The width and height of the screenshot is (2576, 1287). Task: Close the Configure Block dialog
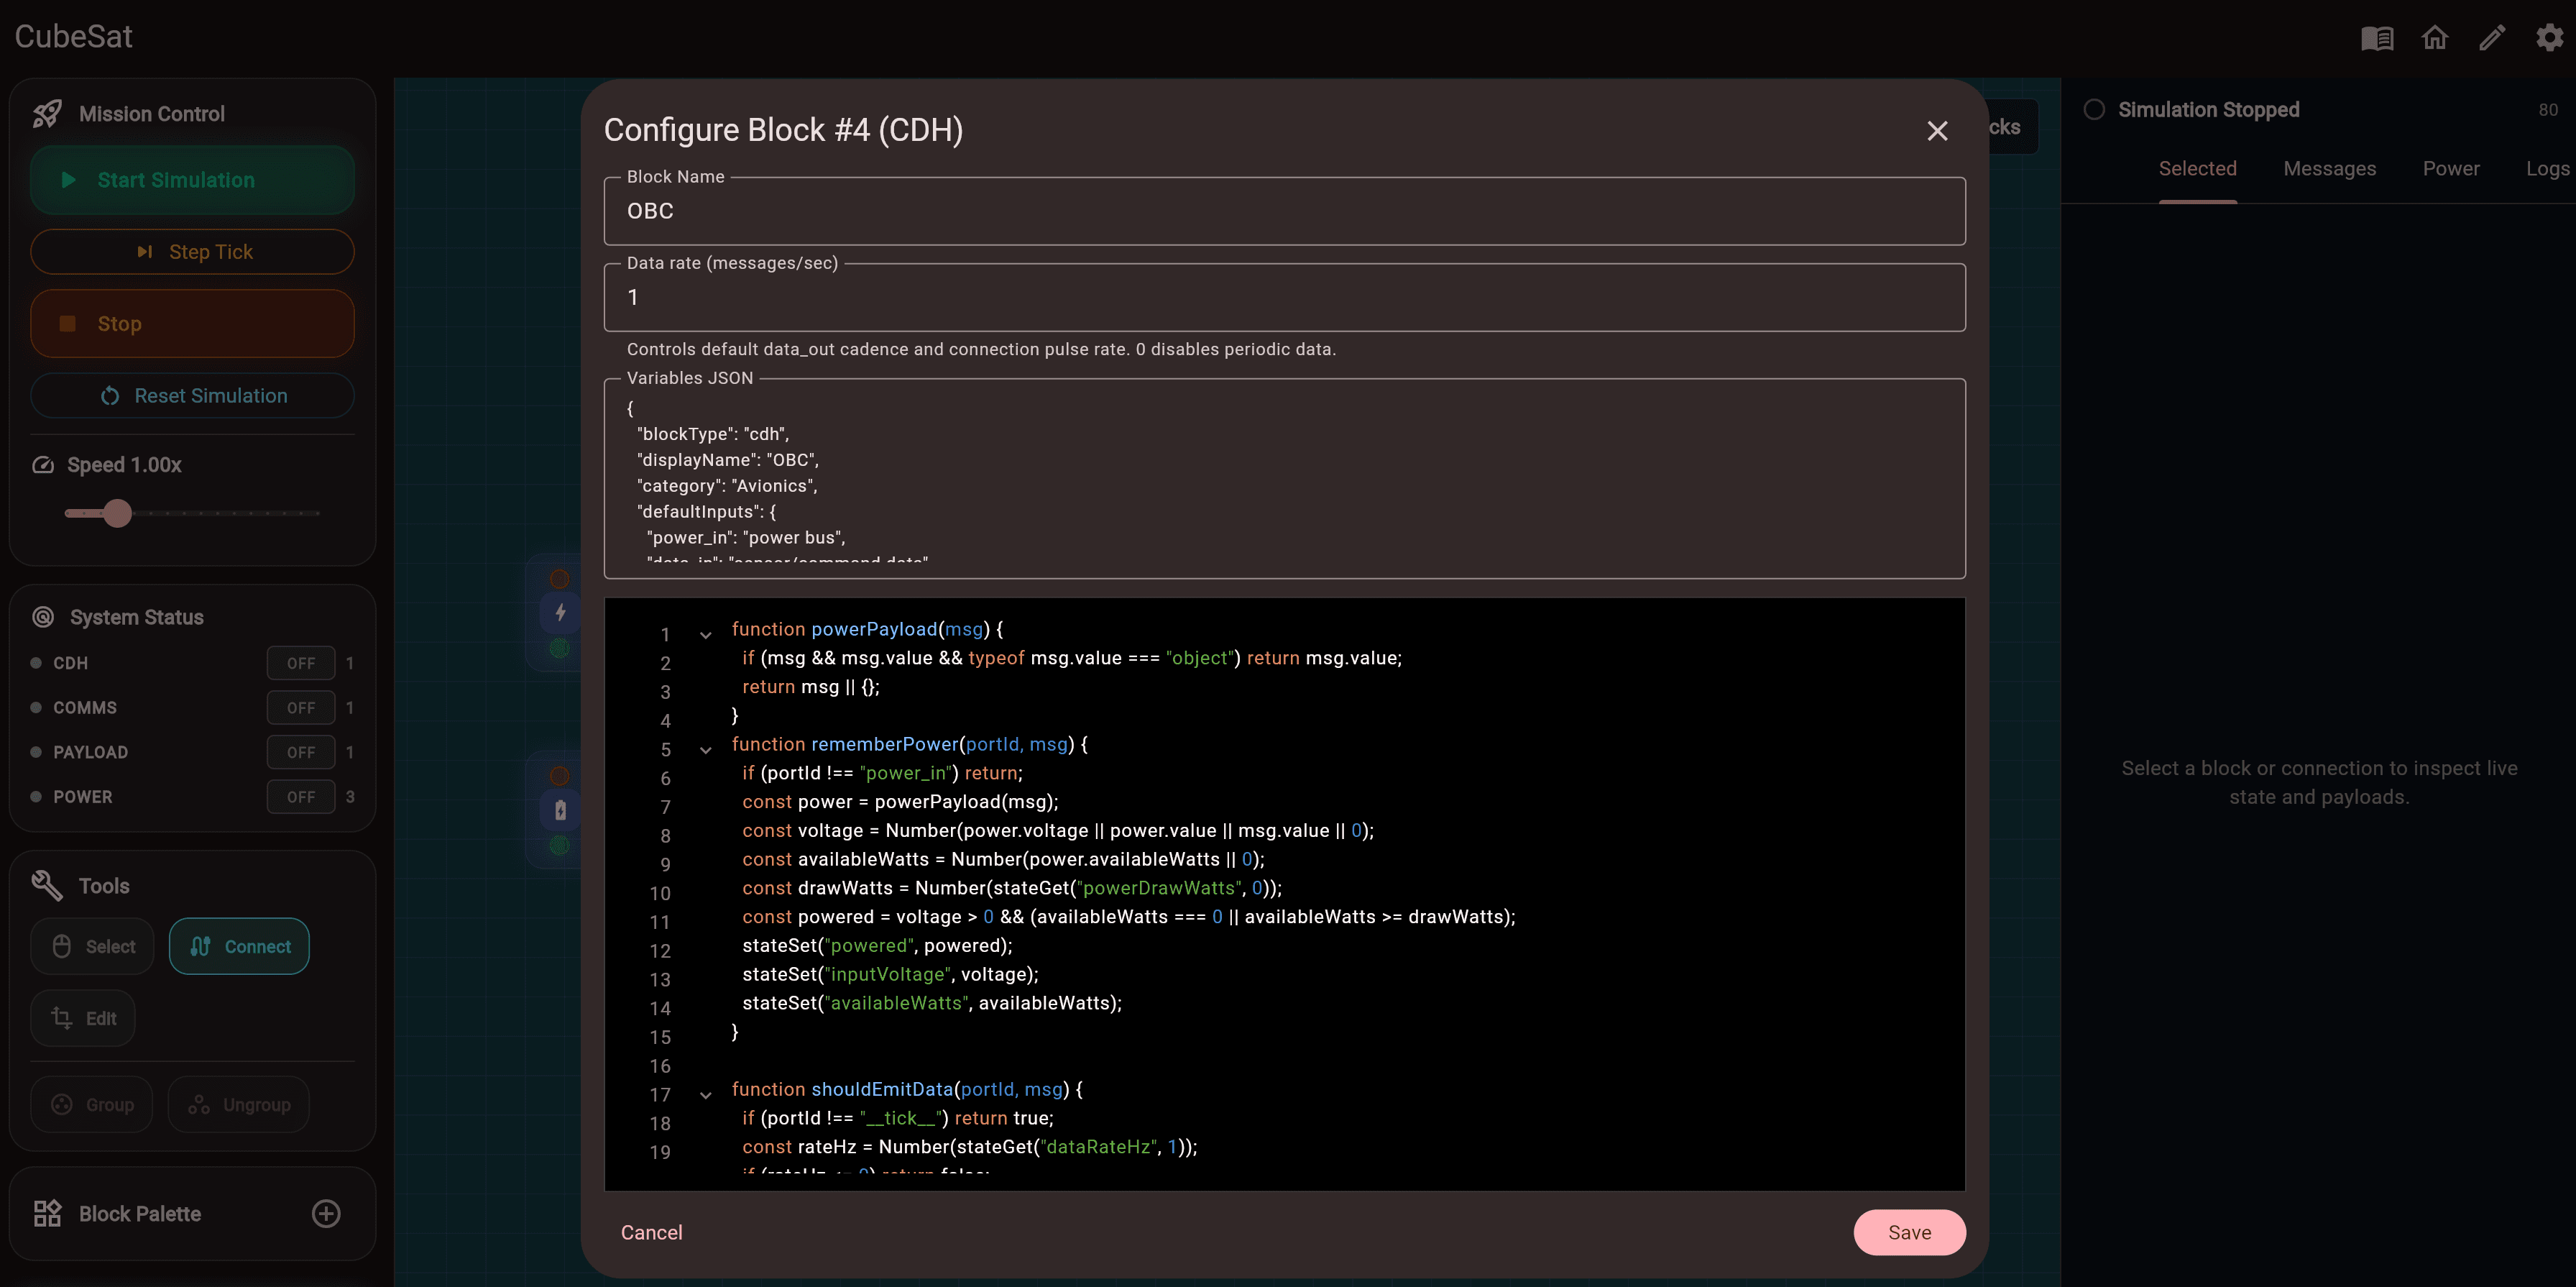(x=1937, y=131)
